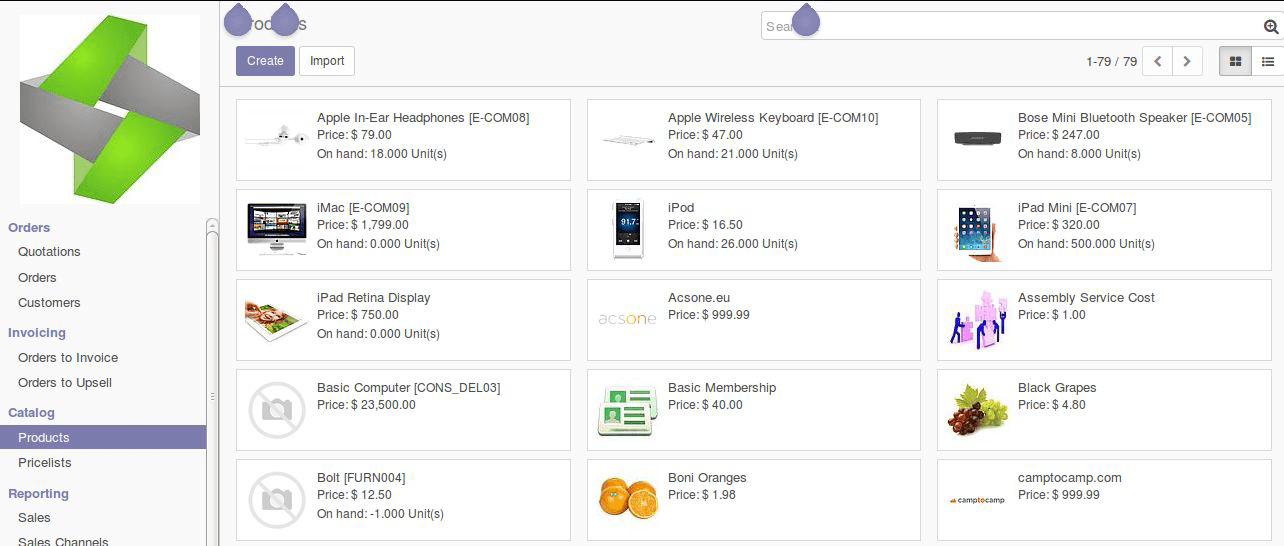Switch to list view
Image resolution: width=1284 pixels, height=546 pixels.
(1267, 61)
